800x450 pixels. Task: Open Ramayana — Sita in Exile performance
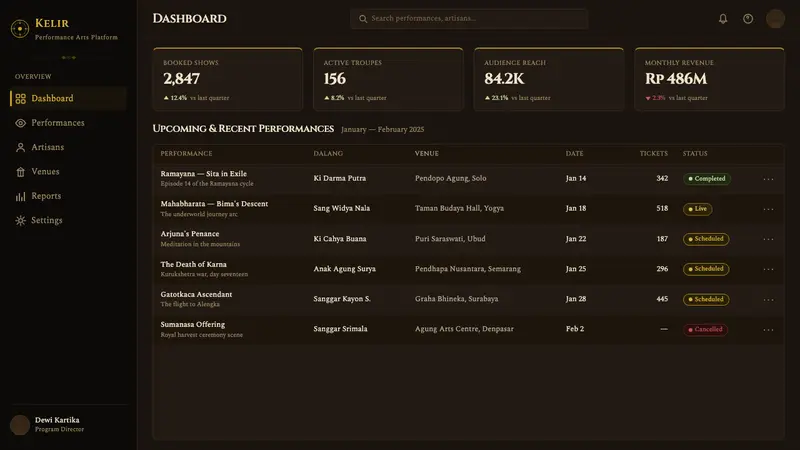click(x=204, y=174)
